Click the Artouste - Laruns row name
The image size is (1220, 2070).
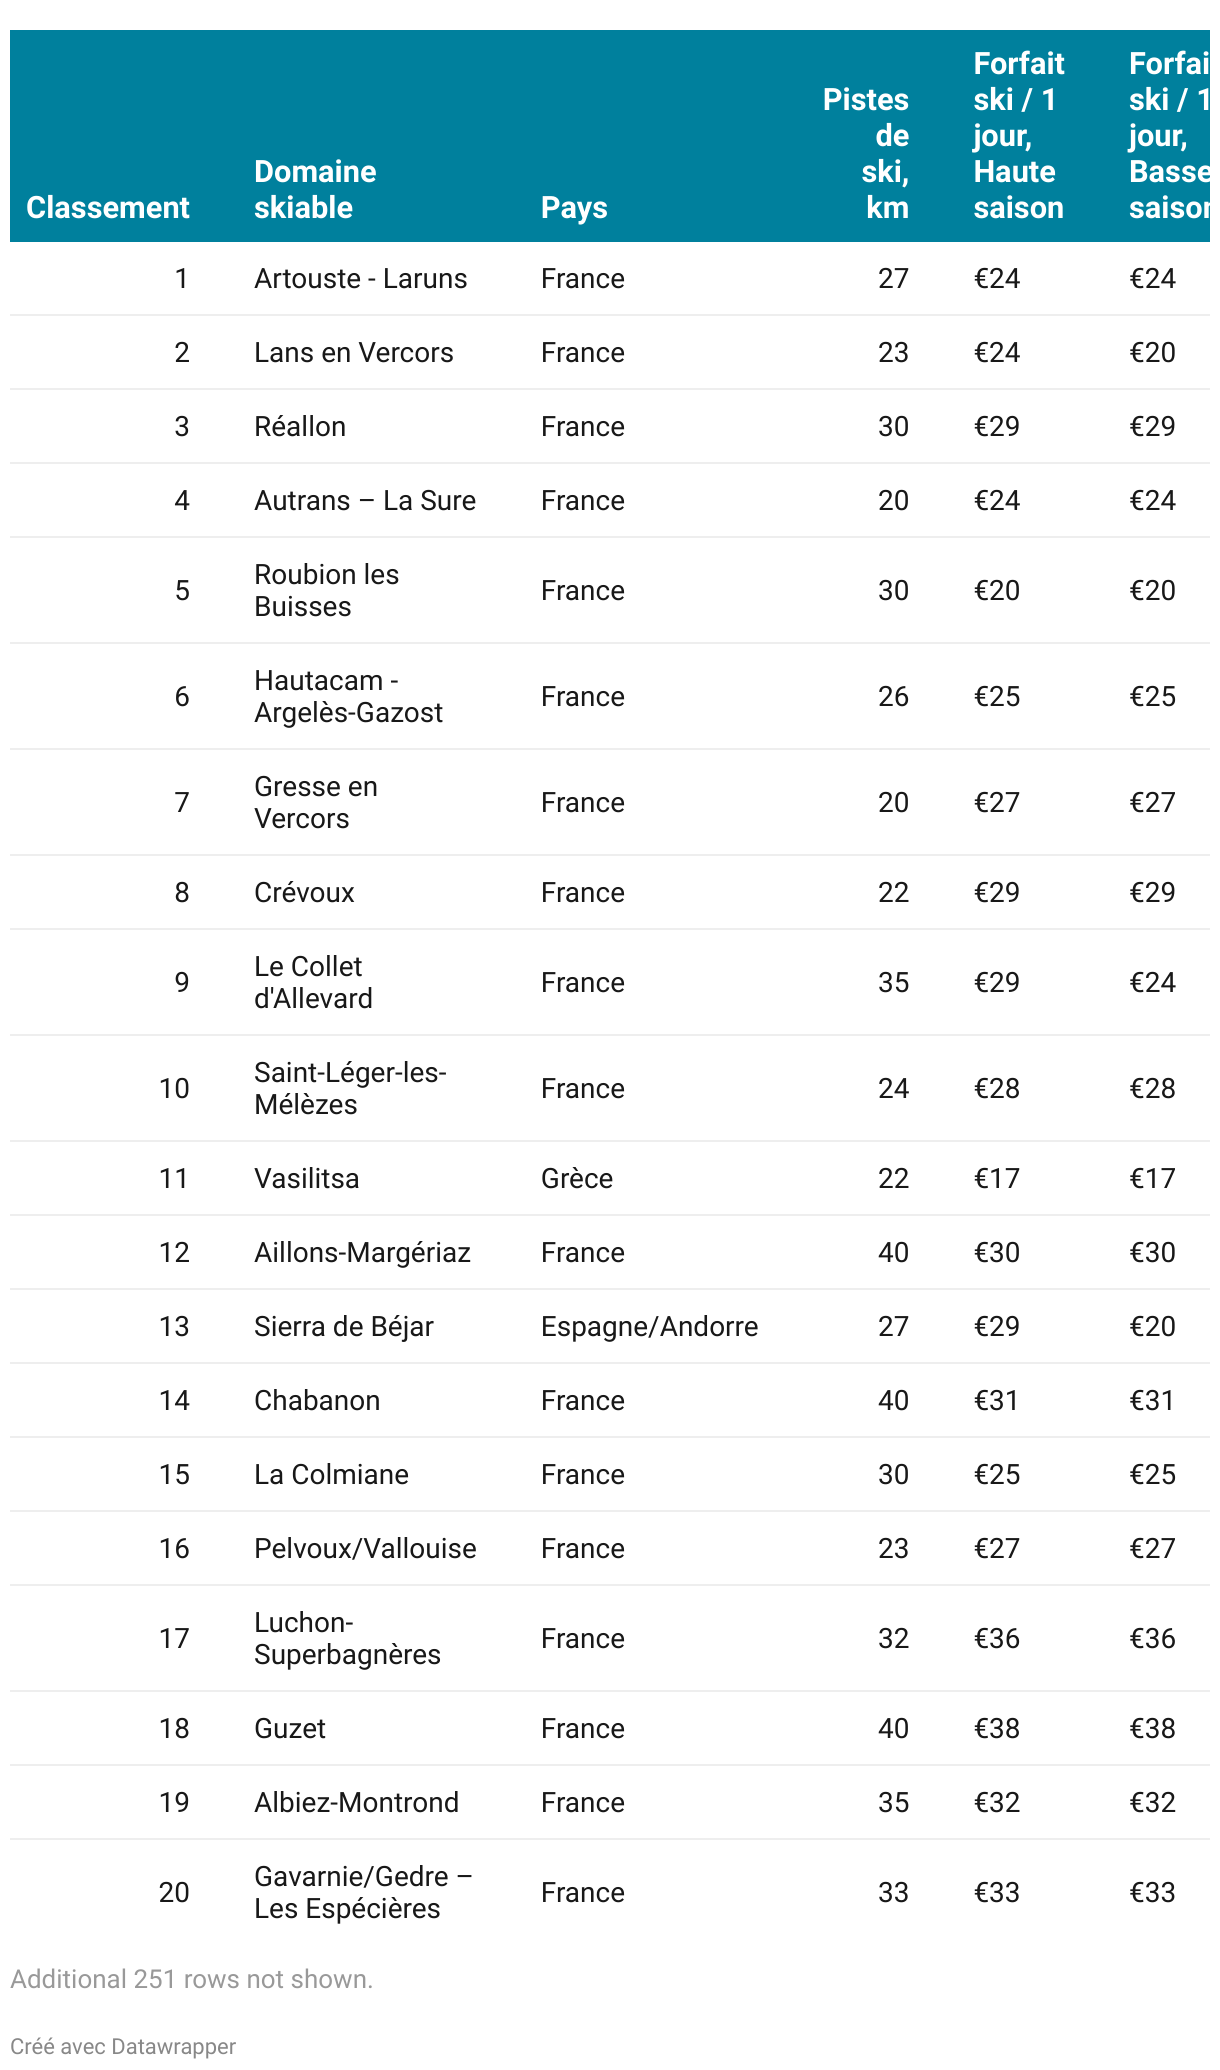coord(360,278)
